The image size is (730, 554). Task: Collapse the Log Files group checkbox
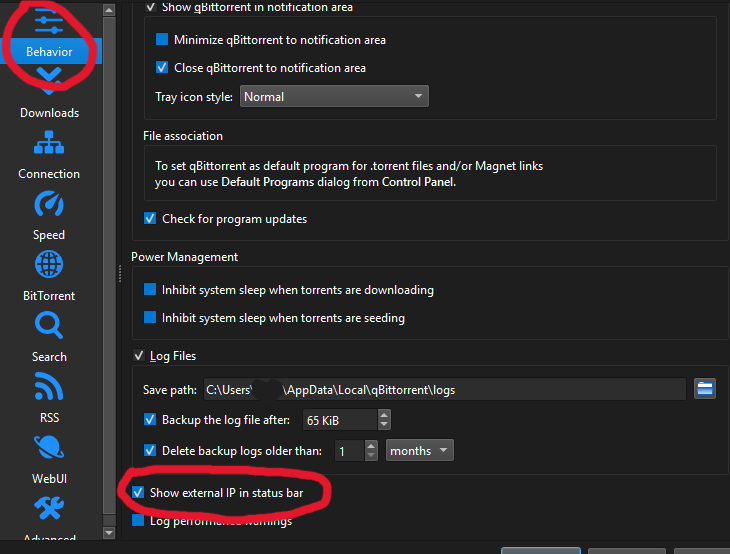(139, 356)
